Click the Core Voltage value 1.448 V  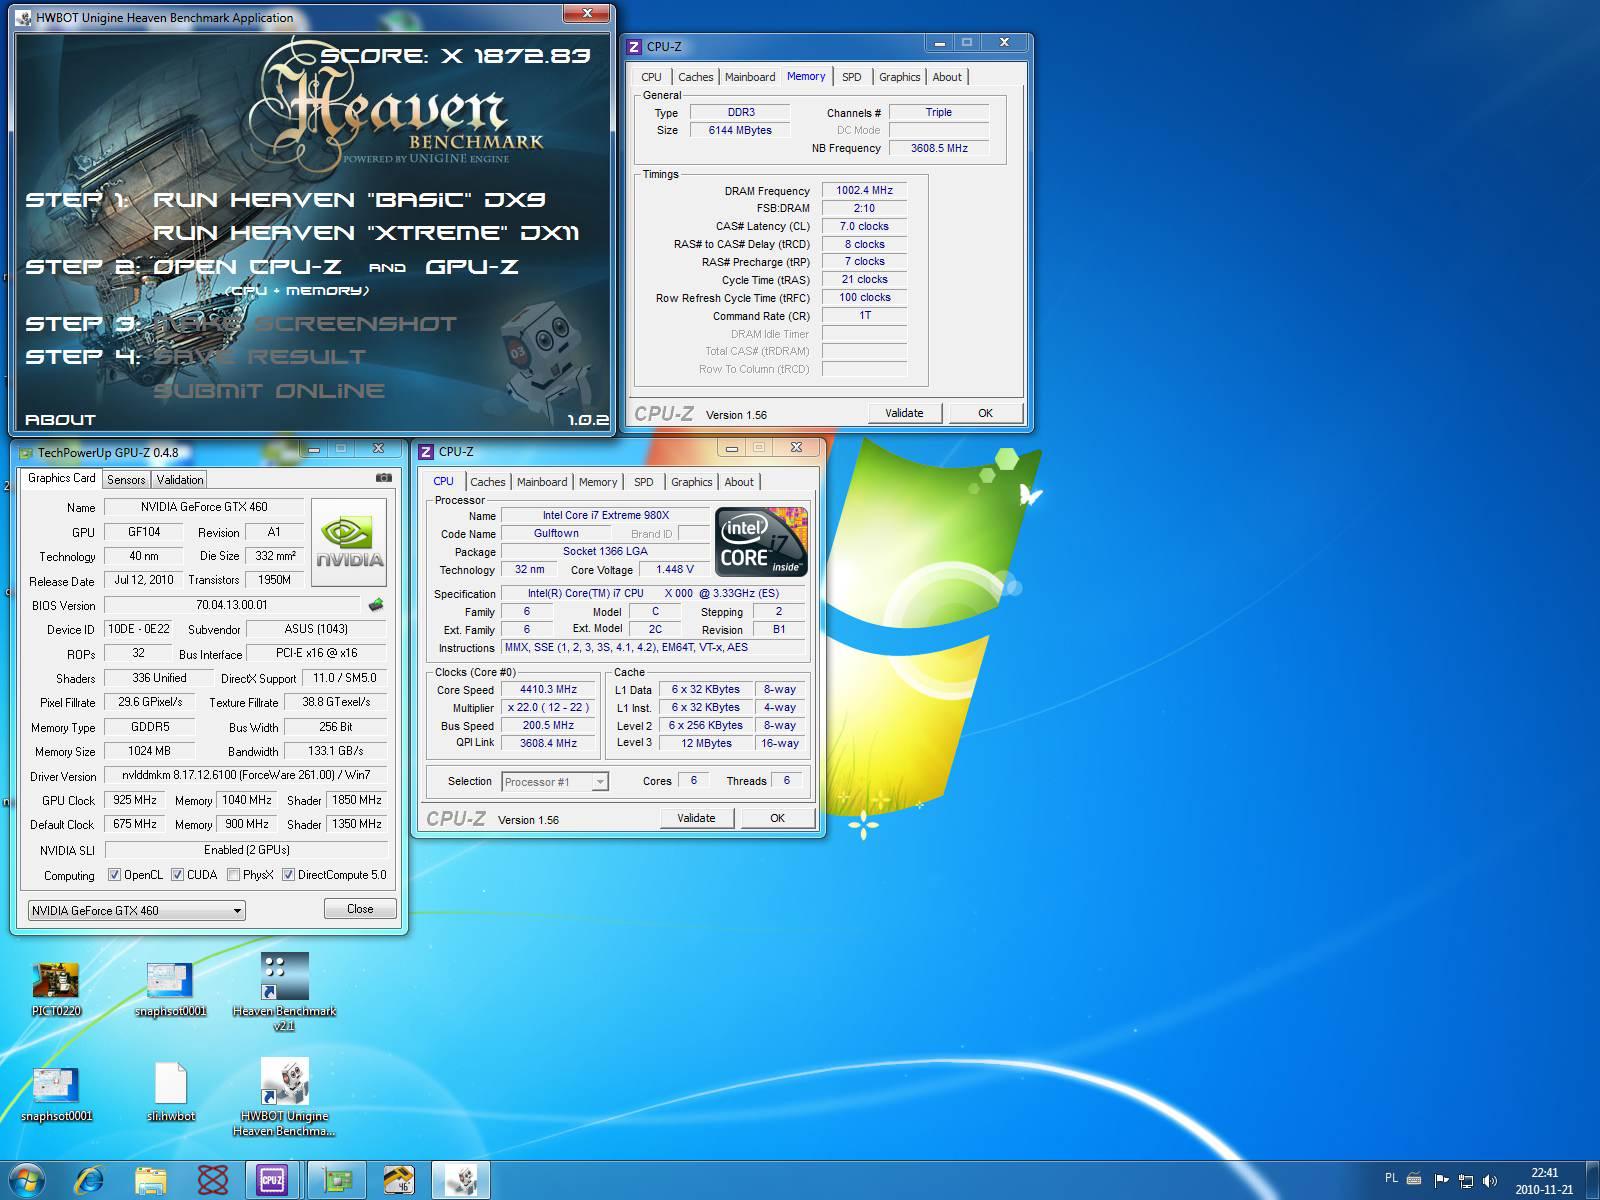[675, 570]
